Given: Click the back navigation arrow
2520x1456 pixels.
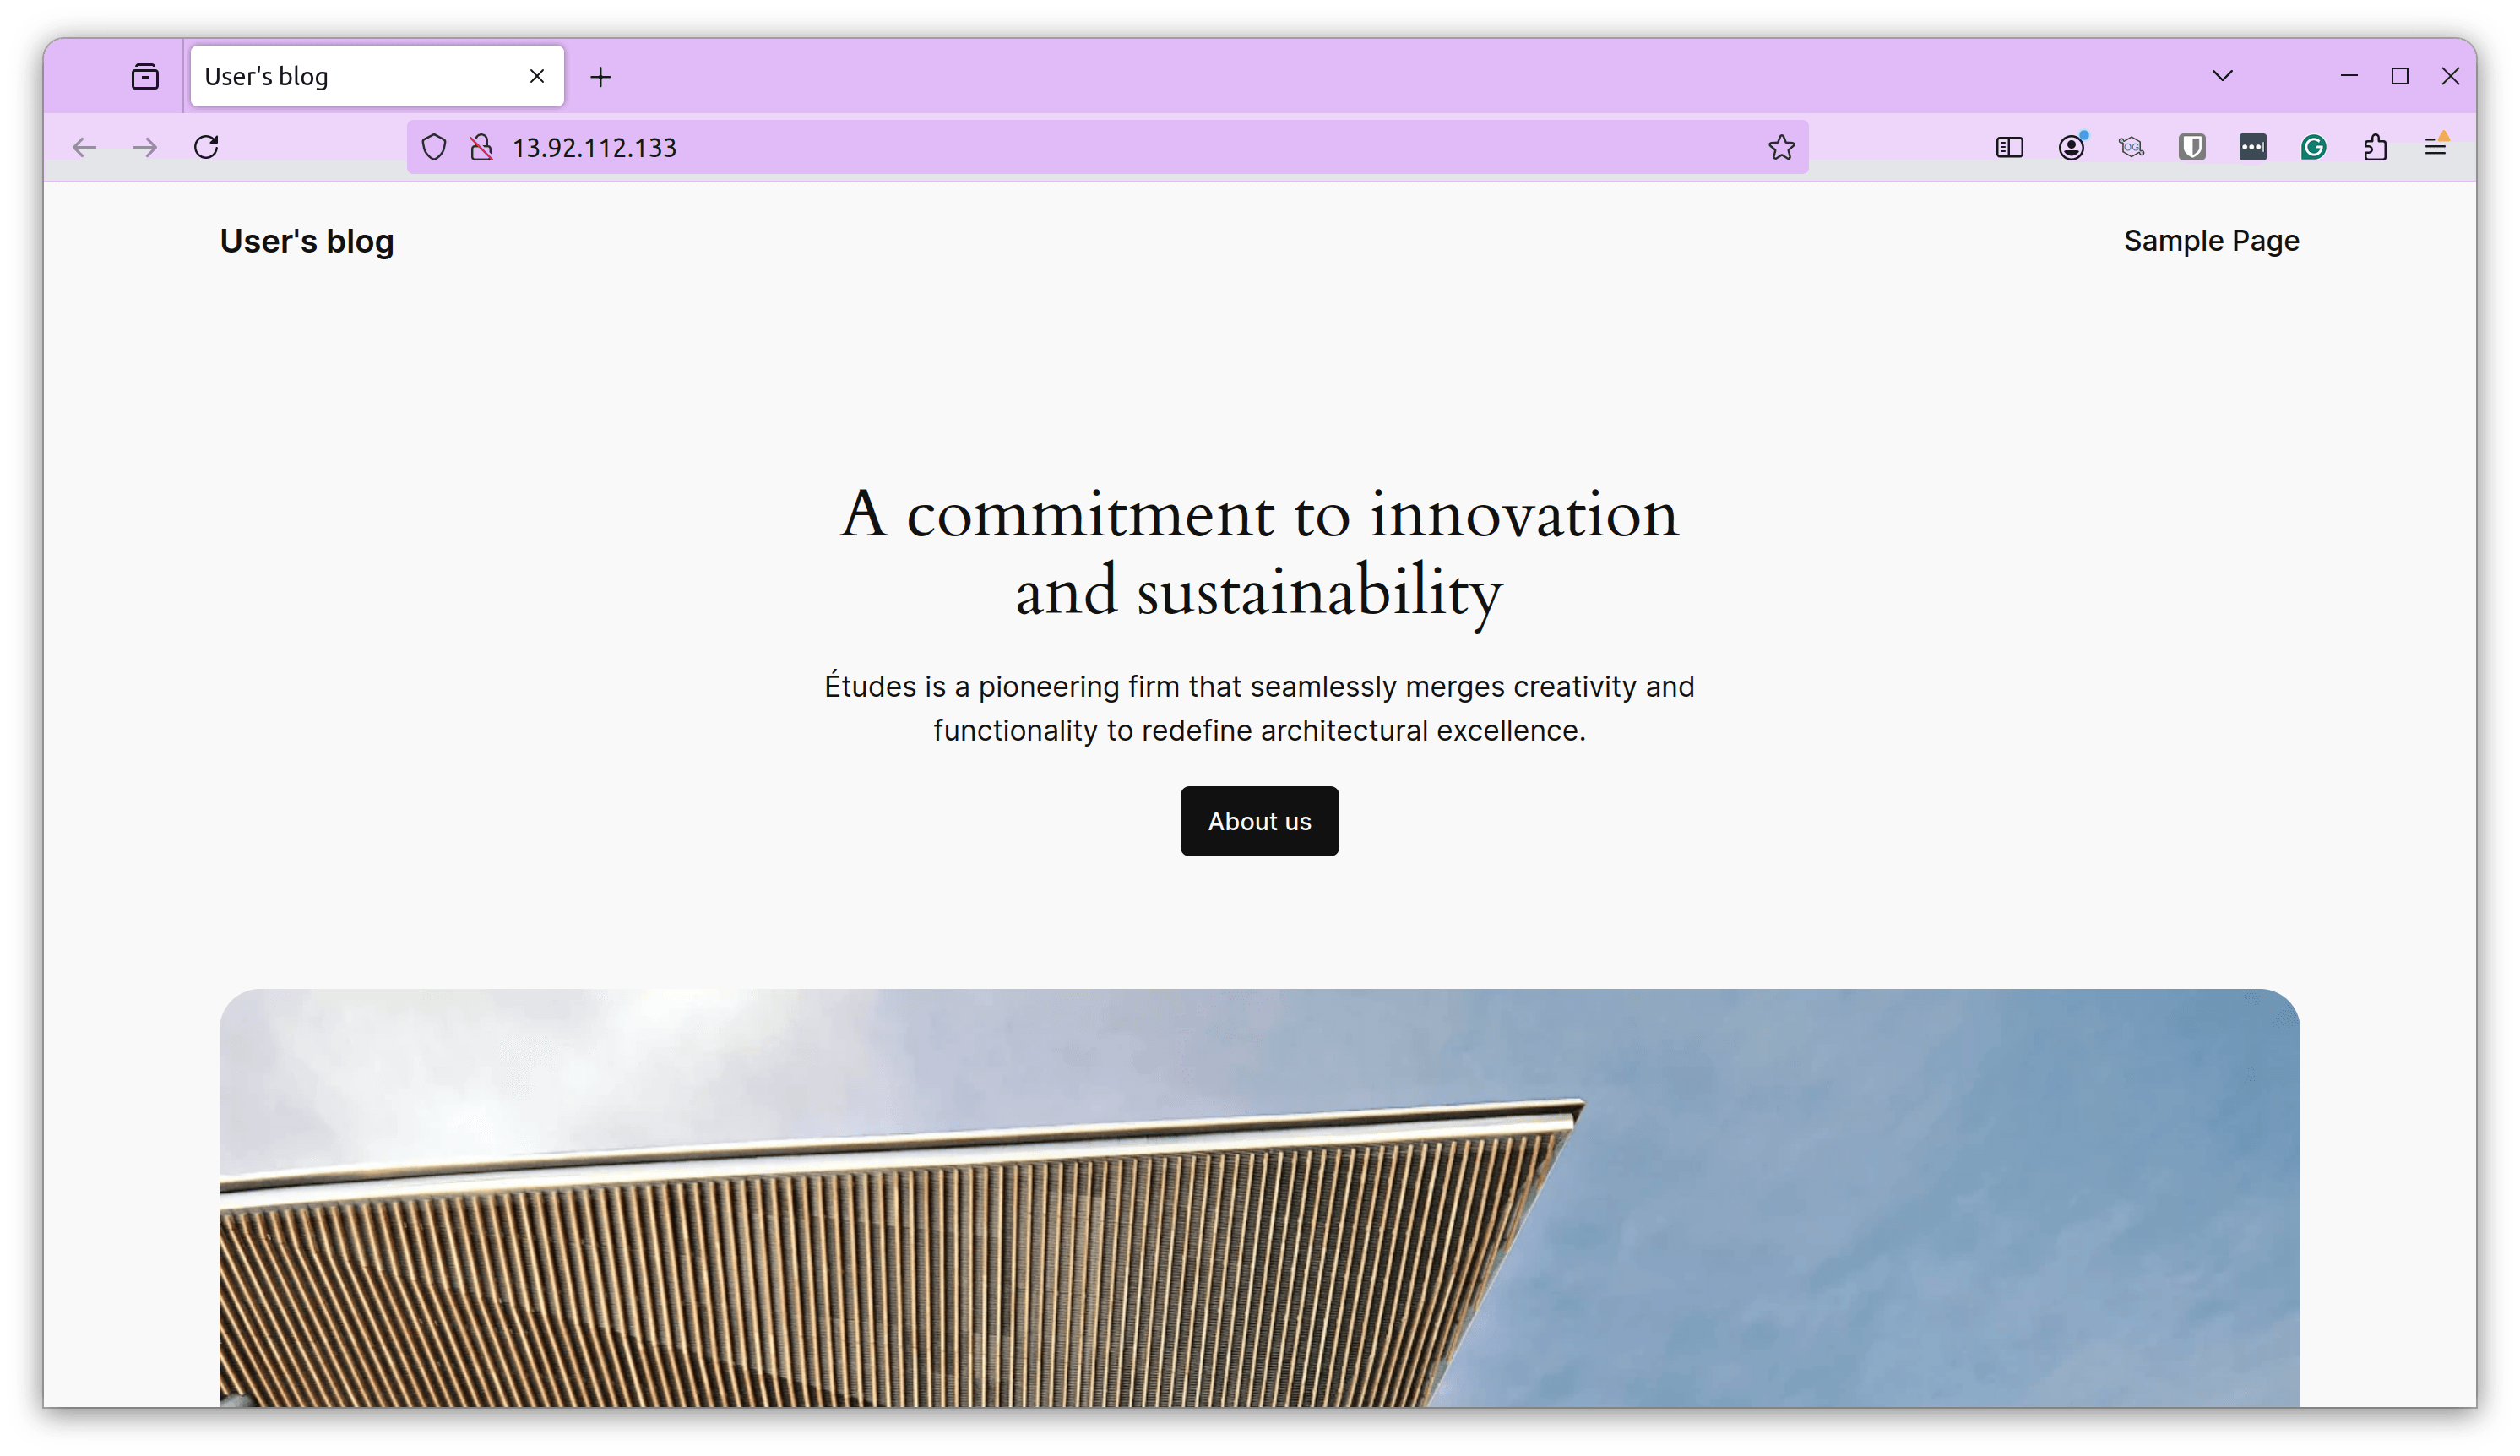Looking at the screenshot, I should pyautogui.click(x=87, y=147).
